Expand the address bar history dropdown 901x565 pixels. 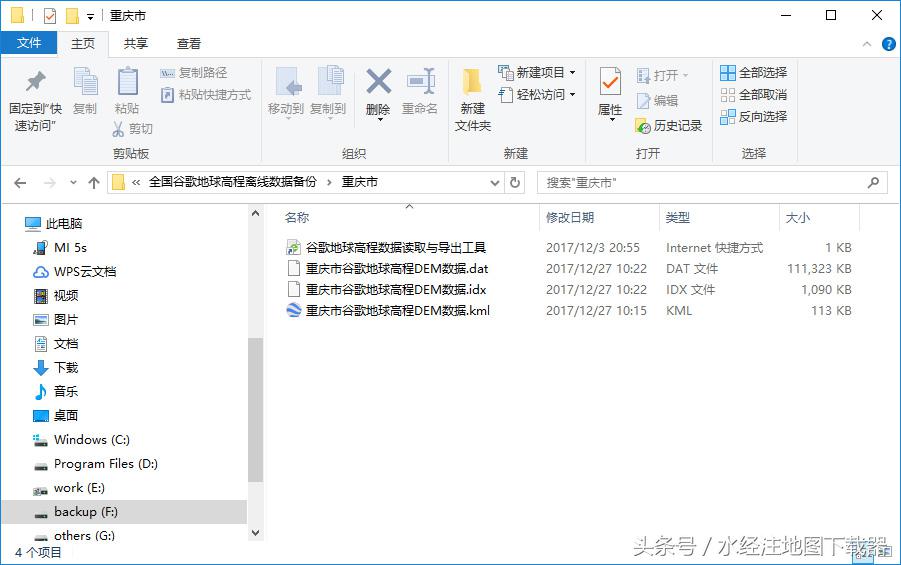[495, 183]
